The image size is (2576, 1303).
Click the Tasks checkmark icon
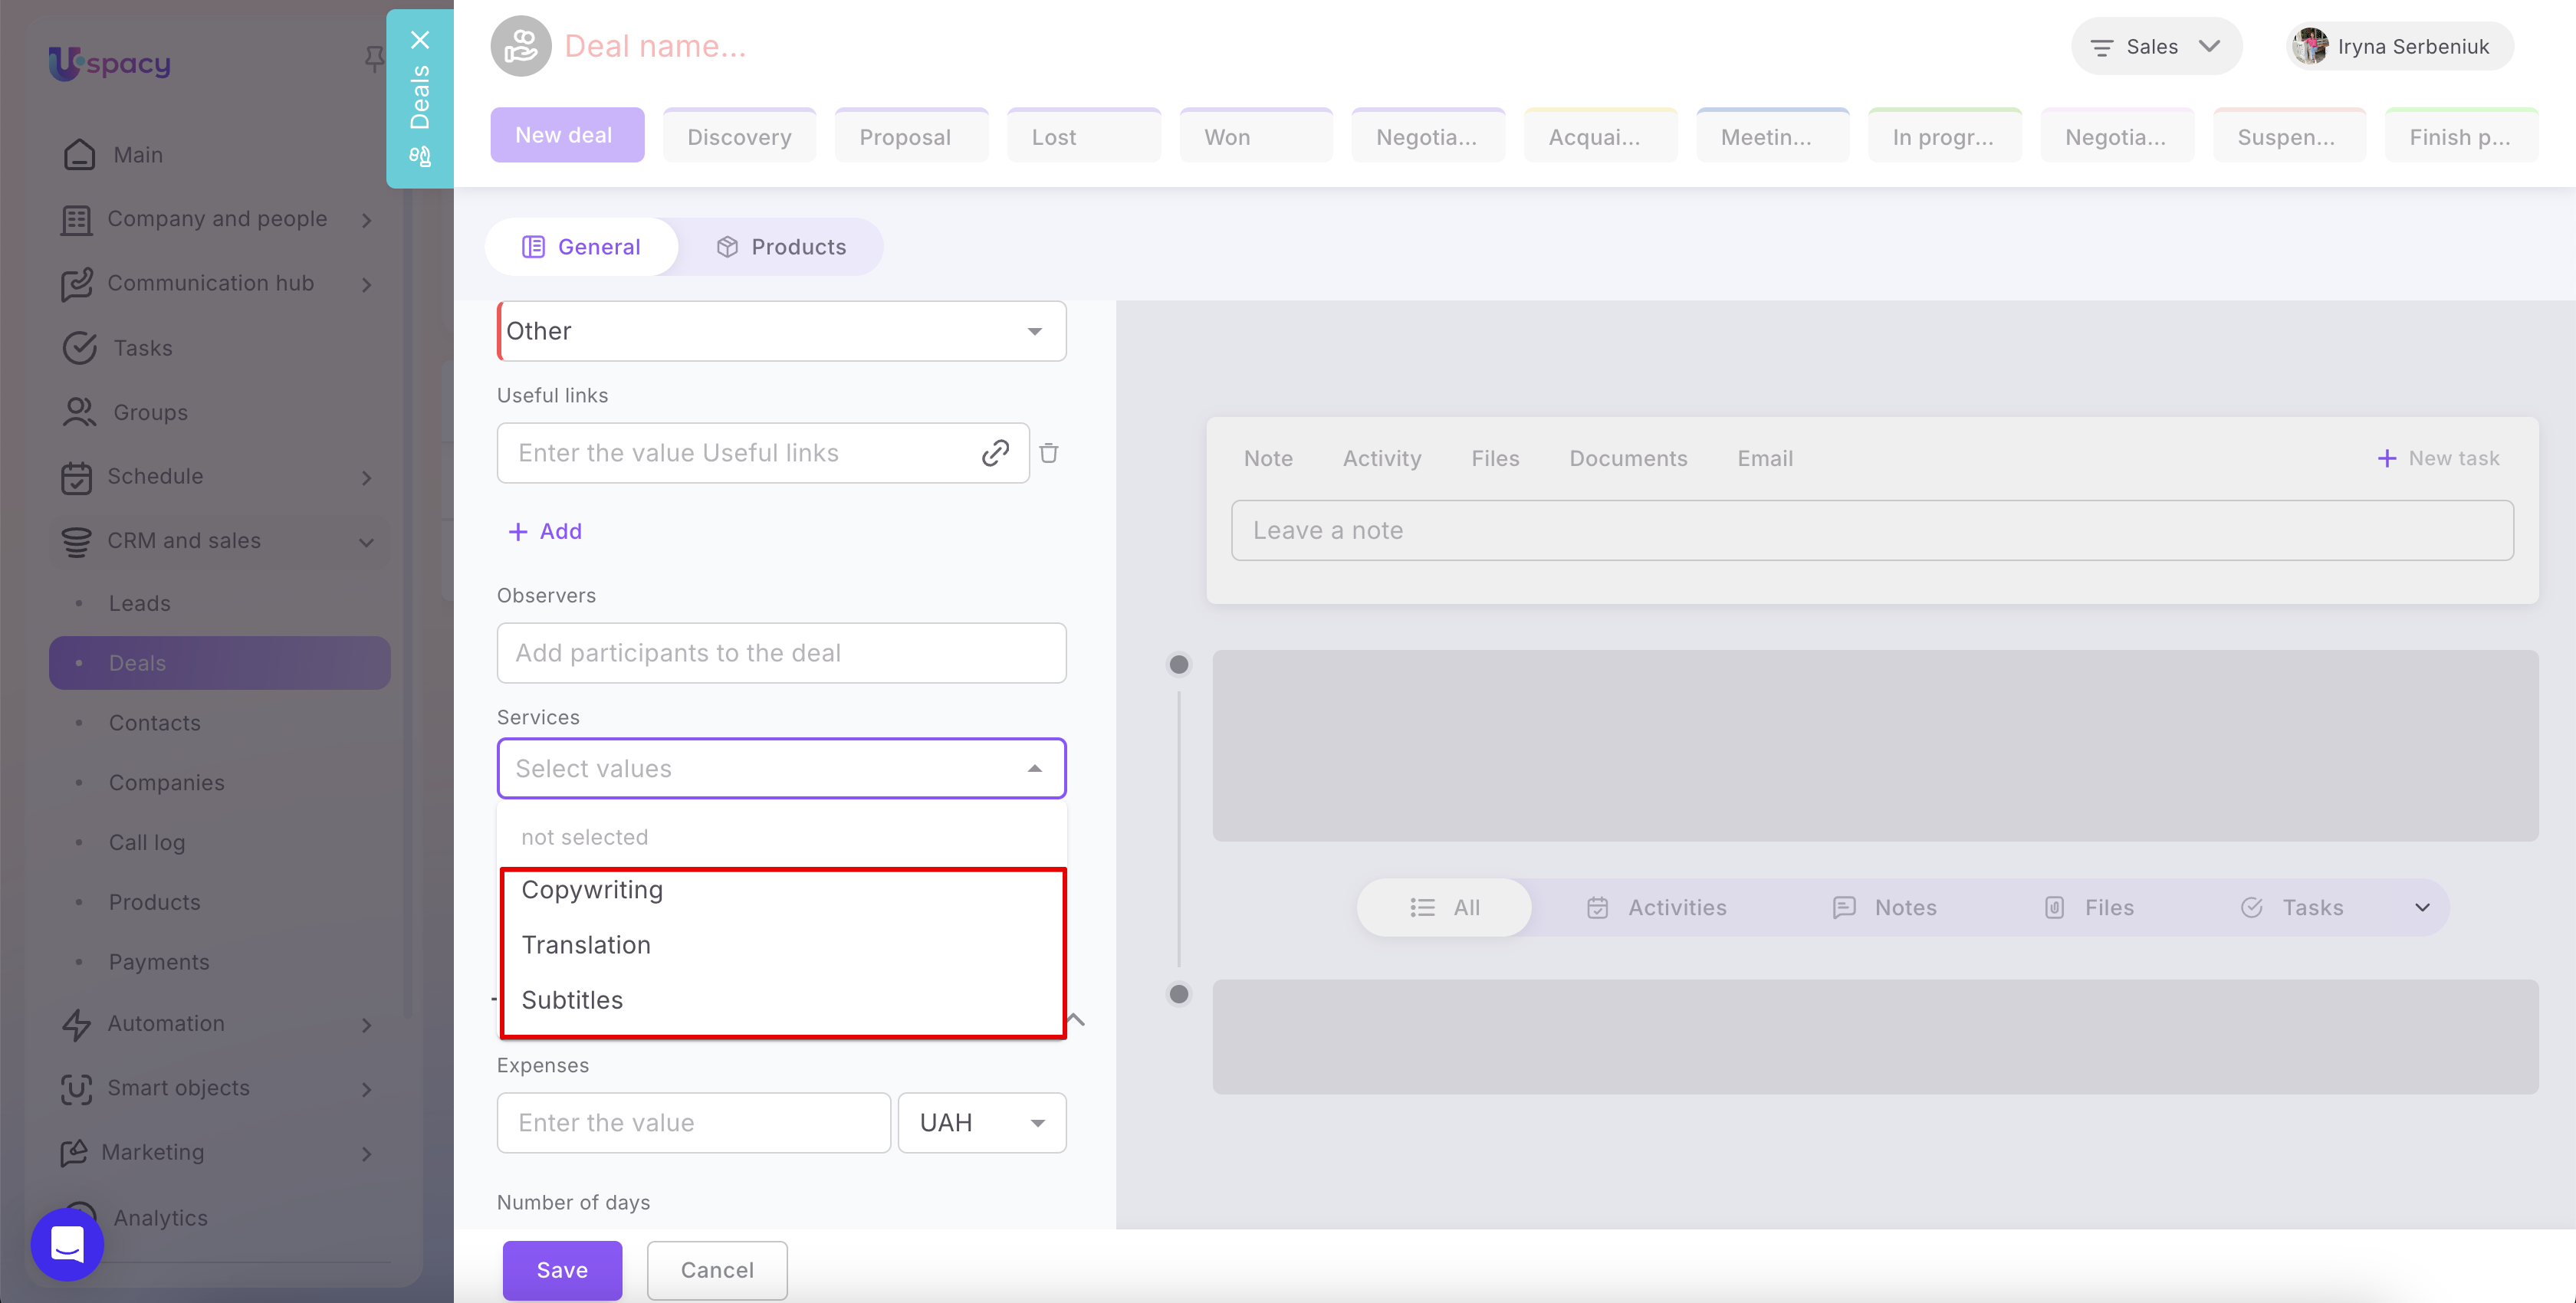[x=79, y=348]
